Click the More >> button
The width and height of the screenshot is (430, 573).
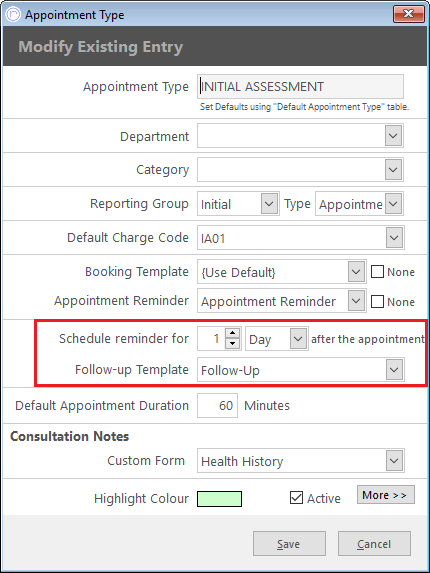pyautogui.click(x=386, y=495)
